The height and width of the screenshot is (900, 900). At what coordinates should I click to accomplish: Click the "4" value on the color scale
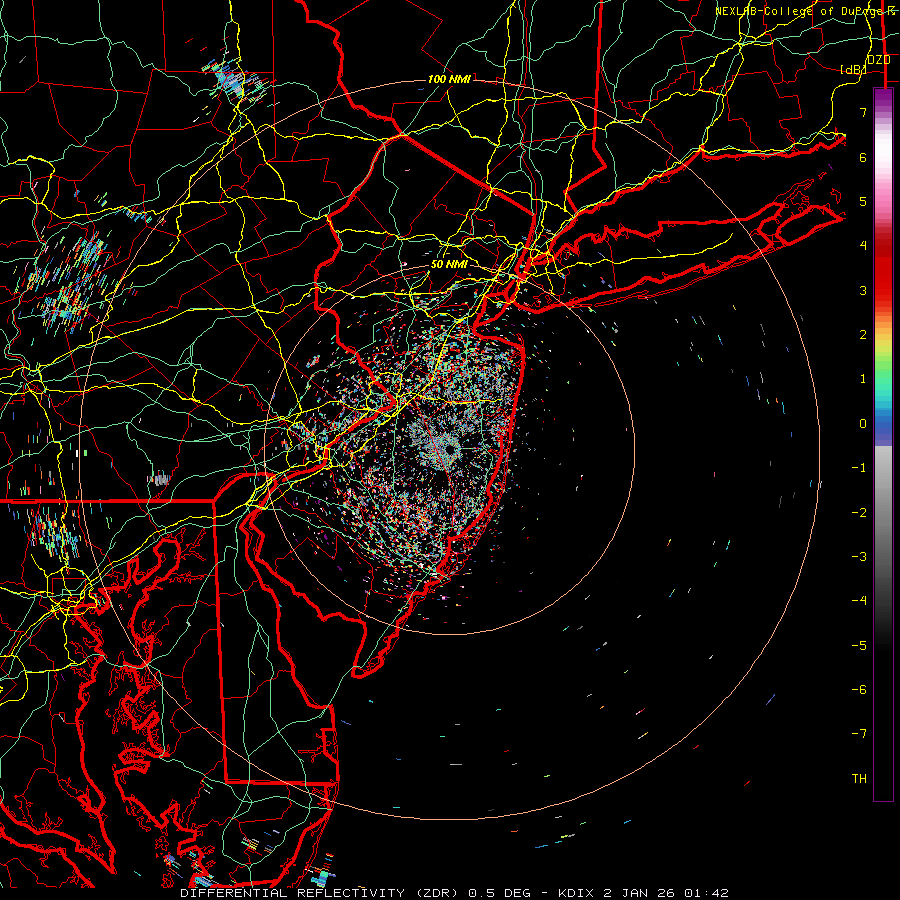click(863, 246)
